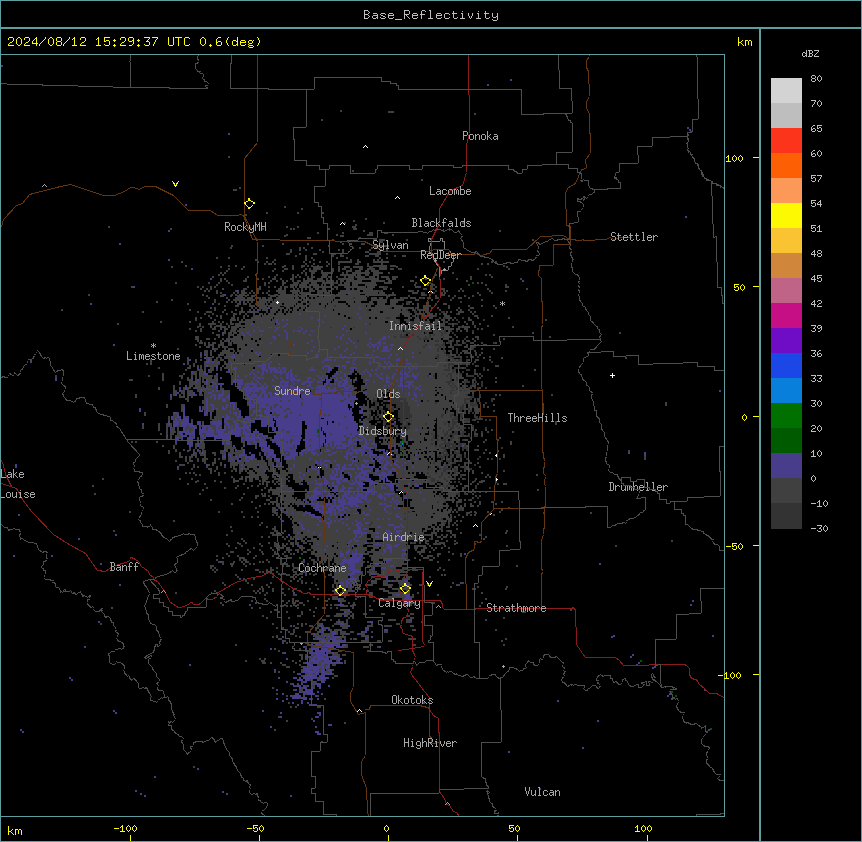The width and height of the screenshot is (862, 842).
Task: Pick the bright yellow swatch in dBZ legend
Action: [x=786, y=215]
